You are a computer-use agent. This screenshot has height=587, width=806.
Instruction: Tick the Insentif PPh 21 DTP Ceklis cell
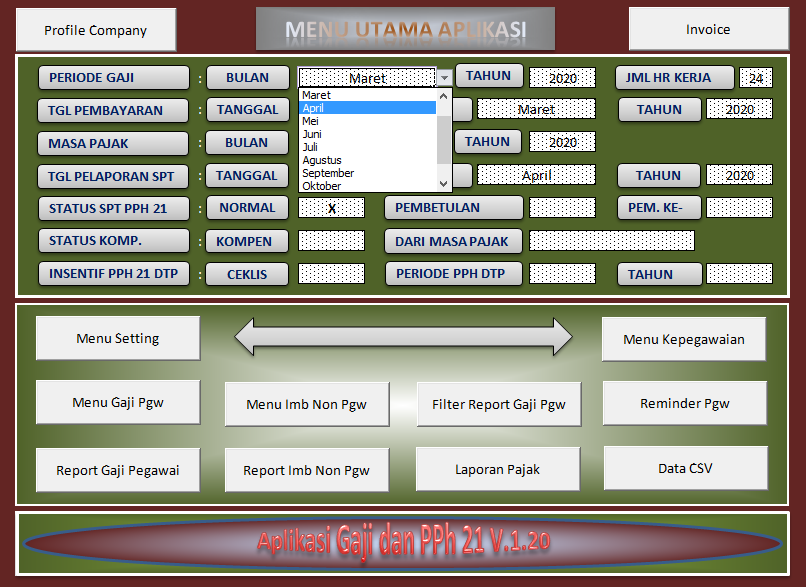pyautogui.click(x=332, y=273)
